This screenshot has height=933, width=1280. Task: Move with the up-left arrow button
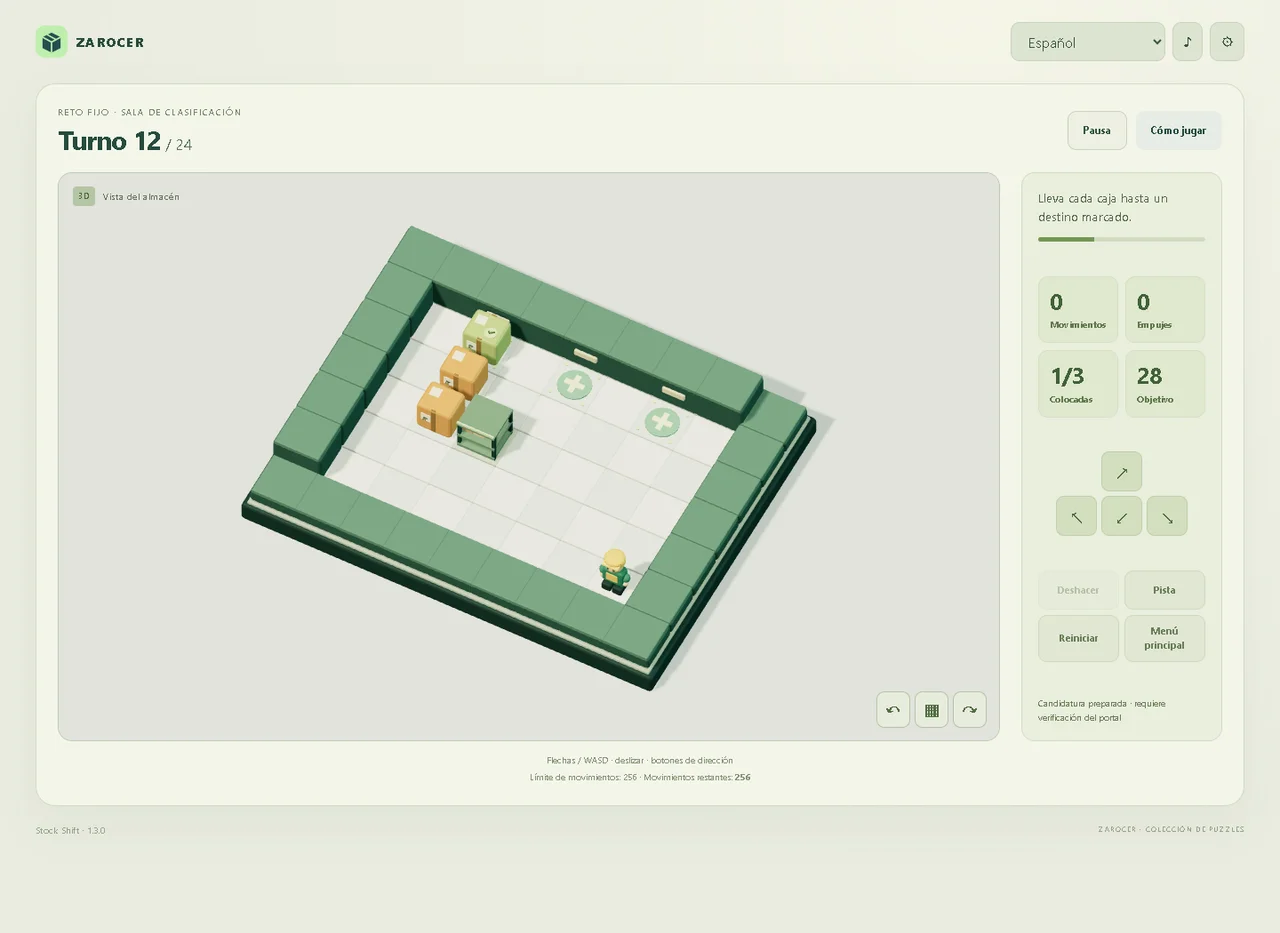1076,516
